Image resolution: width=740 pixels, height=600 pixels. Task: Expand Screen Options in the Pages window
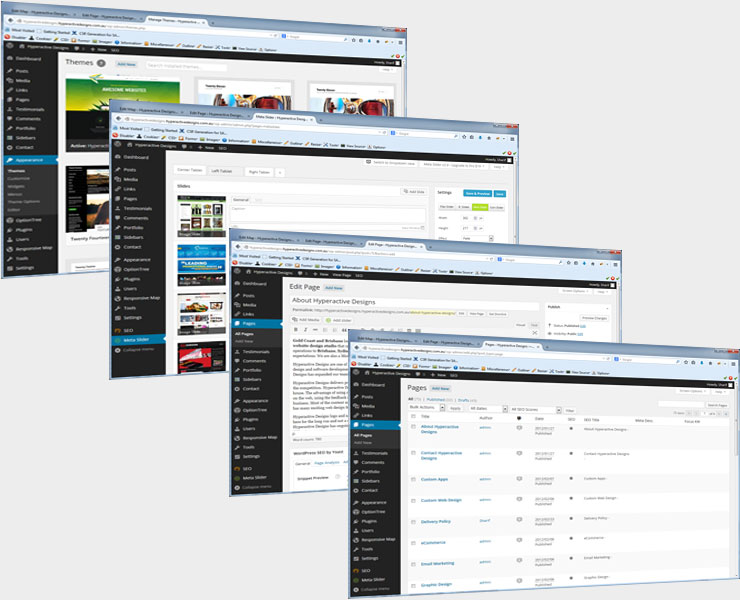pyautogui.click(x=693, y=391)
